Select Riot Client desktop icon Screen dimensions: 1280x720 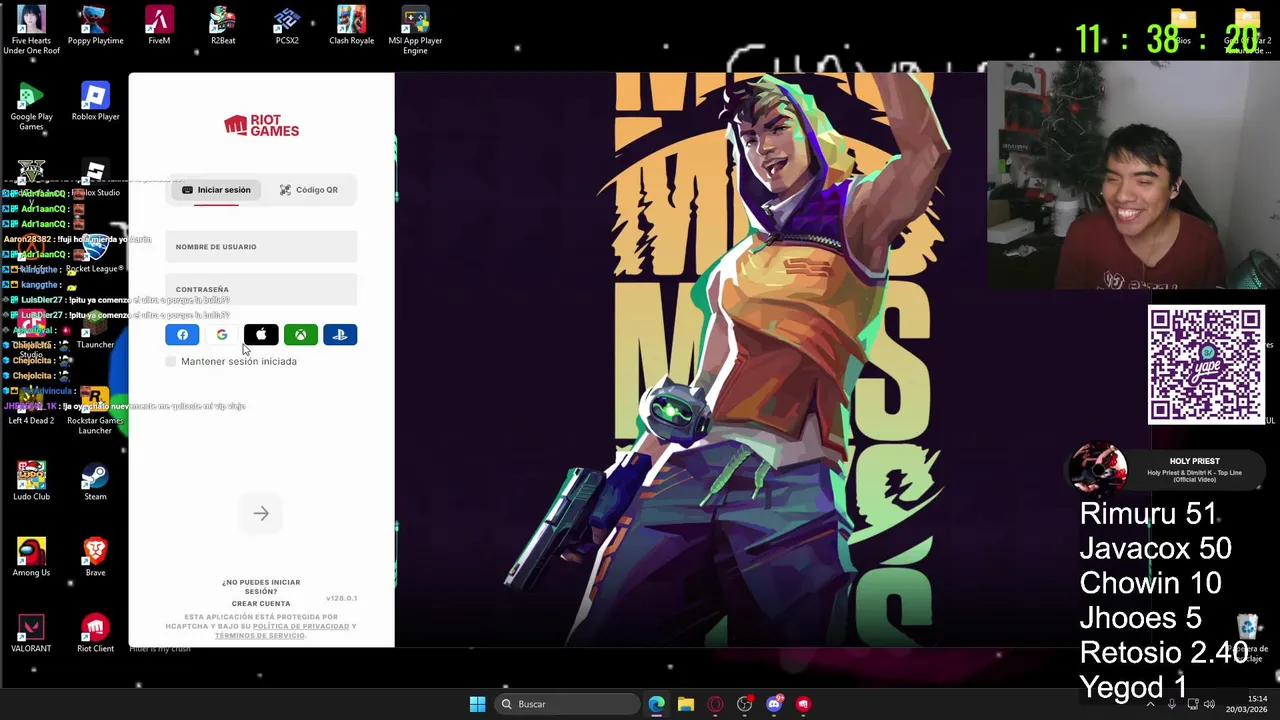point(95,634)
